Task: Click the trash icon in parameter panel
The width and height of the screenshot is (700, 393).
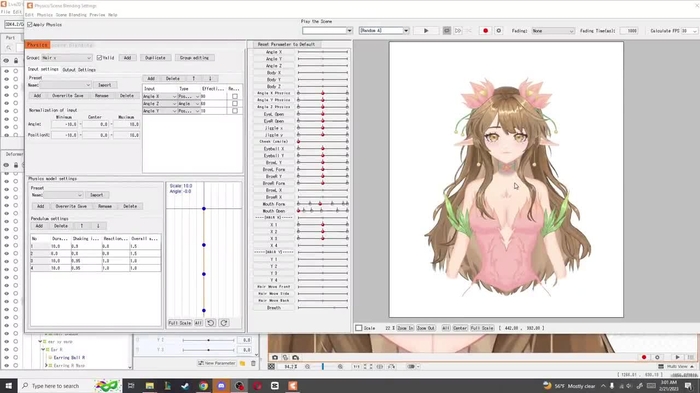Action: [x=253, y=364]
